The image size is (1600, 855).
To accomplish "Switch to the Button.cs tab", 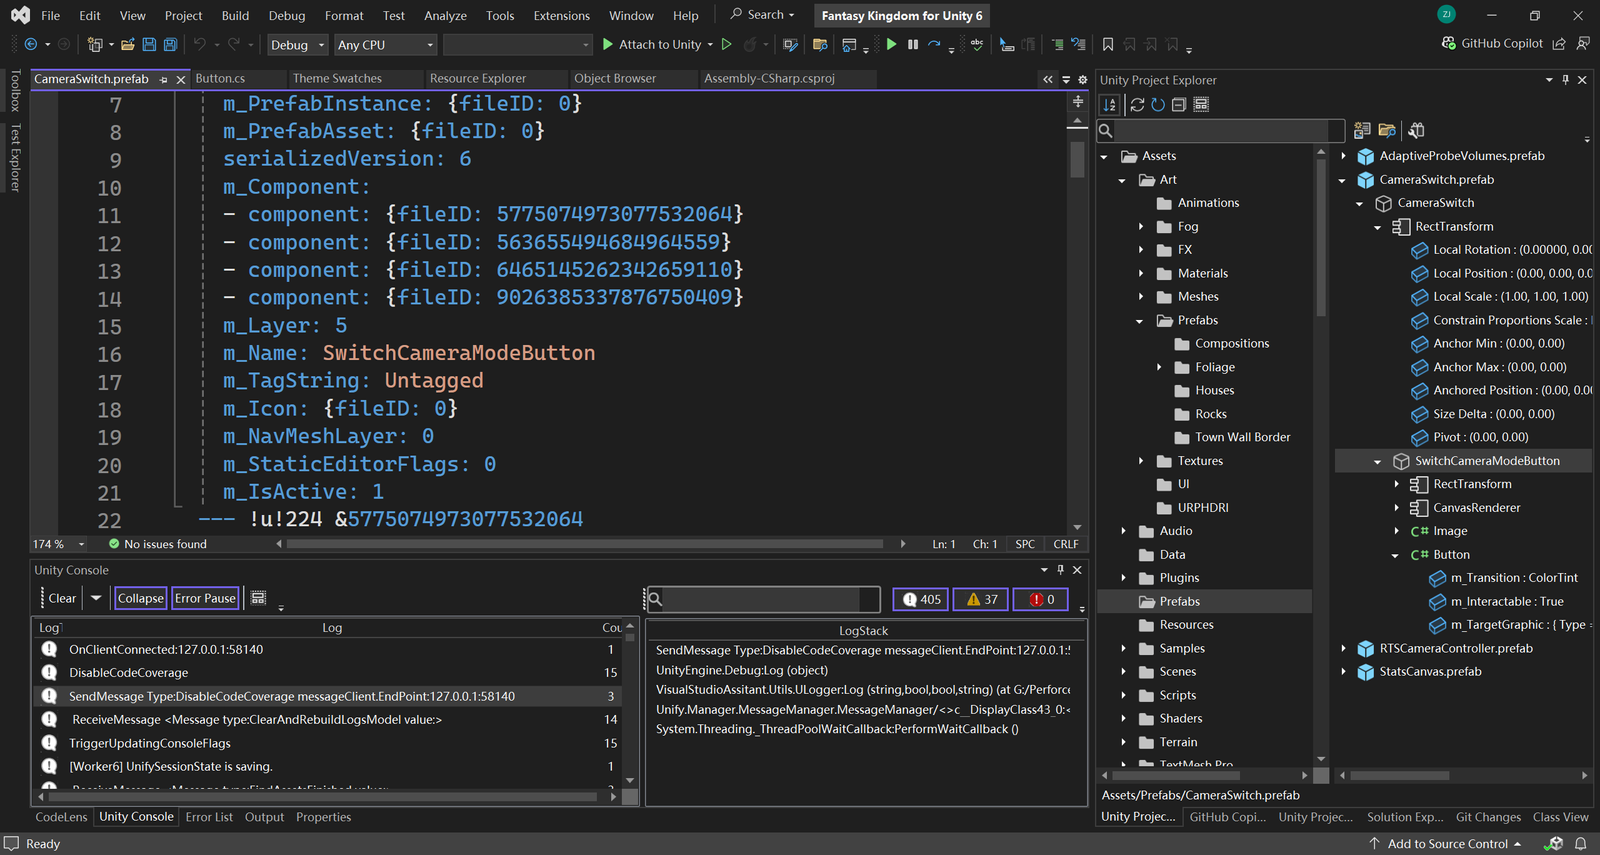I will coord(220,78).
